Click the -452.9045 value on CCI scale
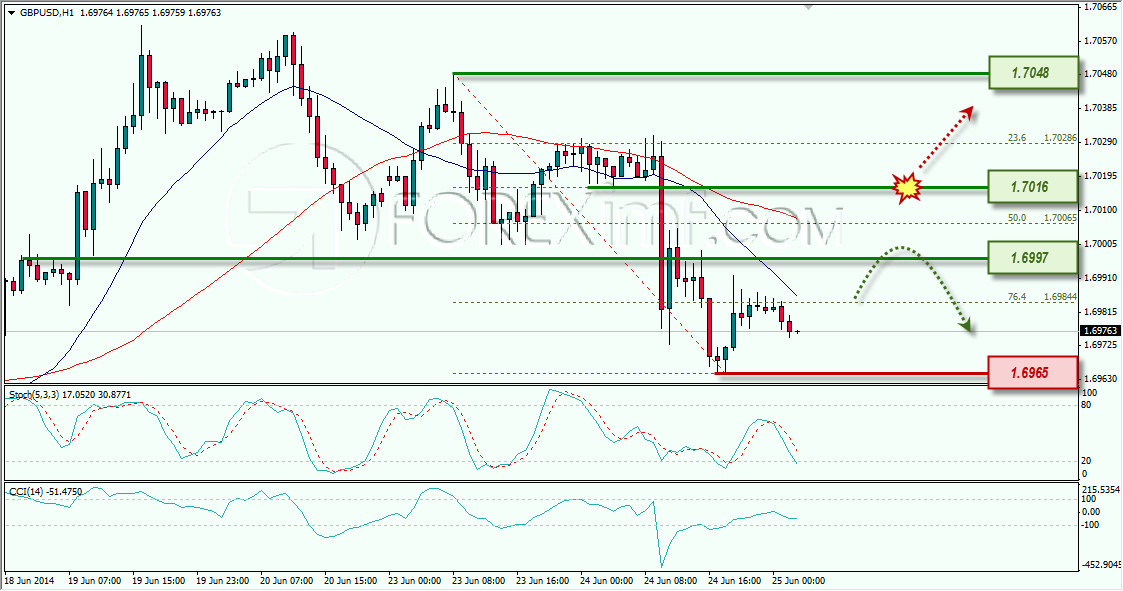This screenshot has width=1123, height=591. coord(1100,564)
